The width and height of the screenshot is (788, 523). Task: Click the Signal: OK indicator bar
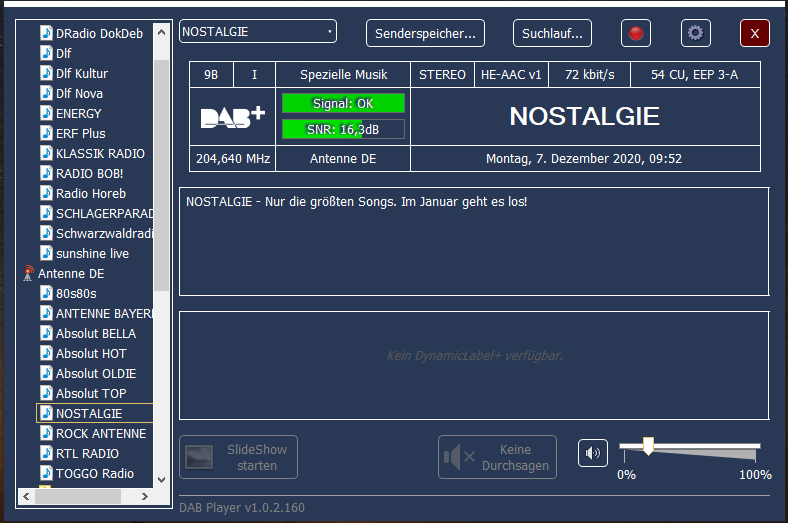[x=343, y=103]
